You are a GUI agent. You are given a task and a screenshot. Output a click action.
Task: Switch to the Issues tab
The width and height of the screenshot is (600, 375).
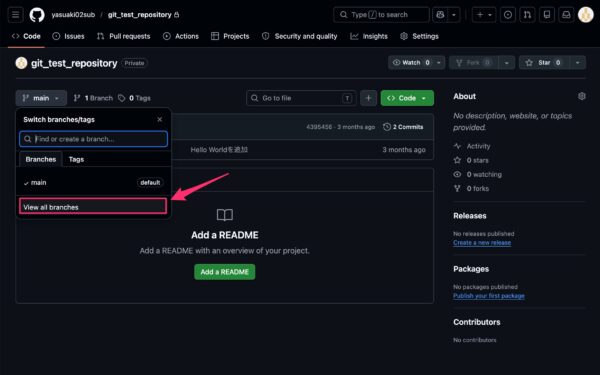[x=68, y=36]
